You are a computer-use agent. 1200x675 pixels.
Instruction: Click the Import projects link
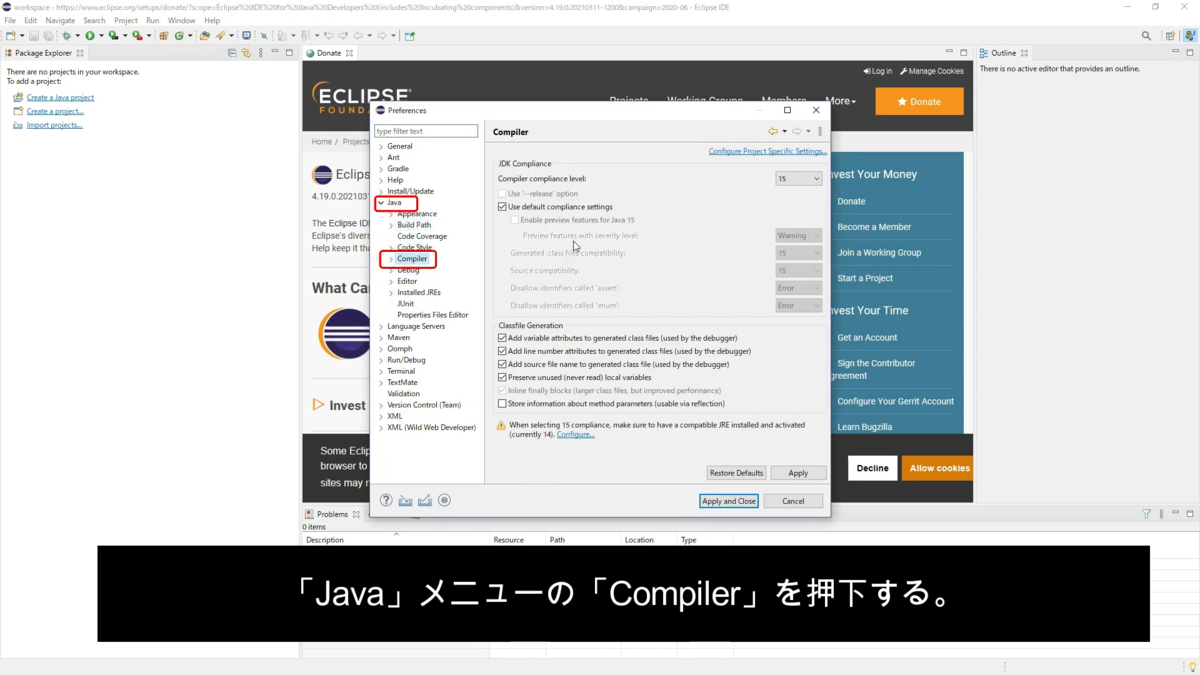pyautogui.click(x=54, y=125)
